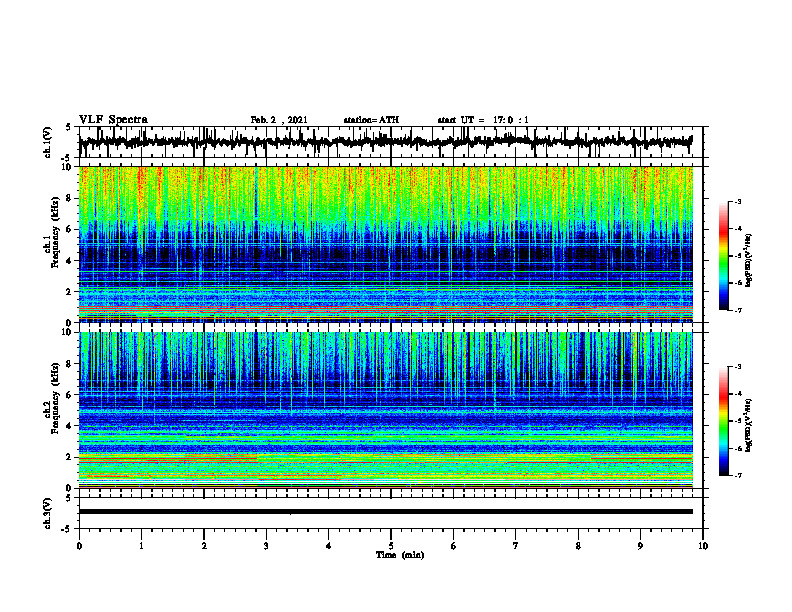The image size is (792, 612).
Task: Click time axis tick label "1"
Action: click(x=141, y=546)
